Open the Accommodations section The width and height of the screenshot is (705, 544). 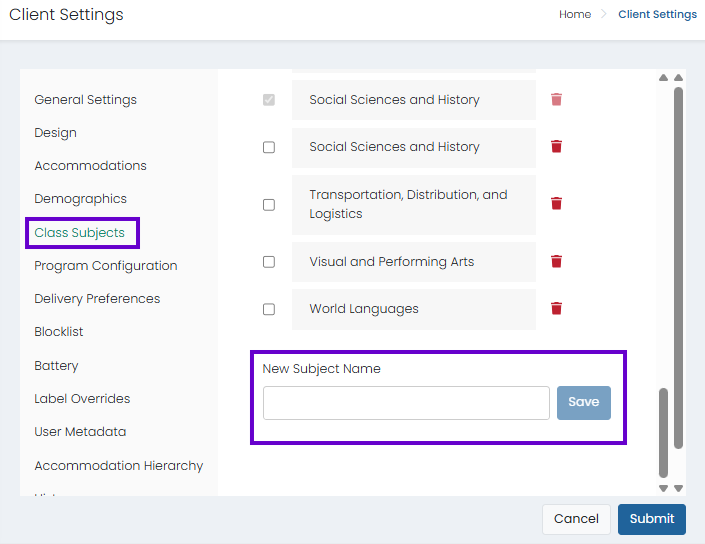[90, 166]
